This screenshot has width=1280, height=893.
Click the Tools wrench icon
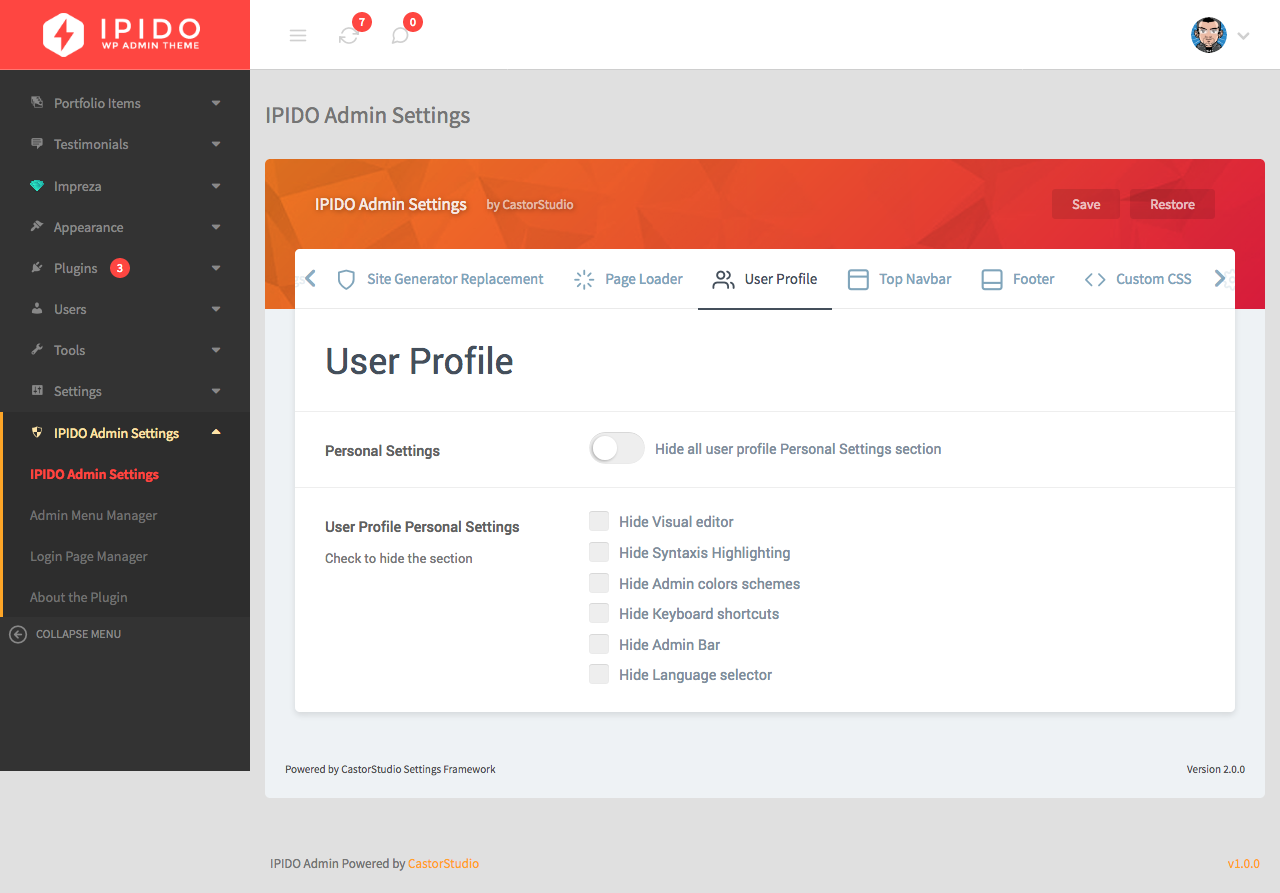pyautogui.click(x=37, y=350)
